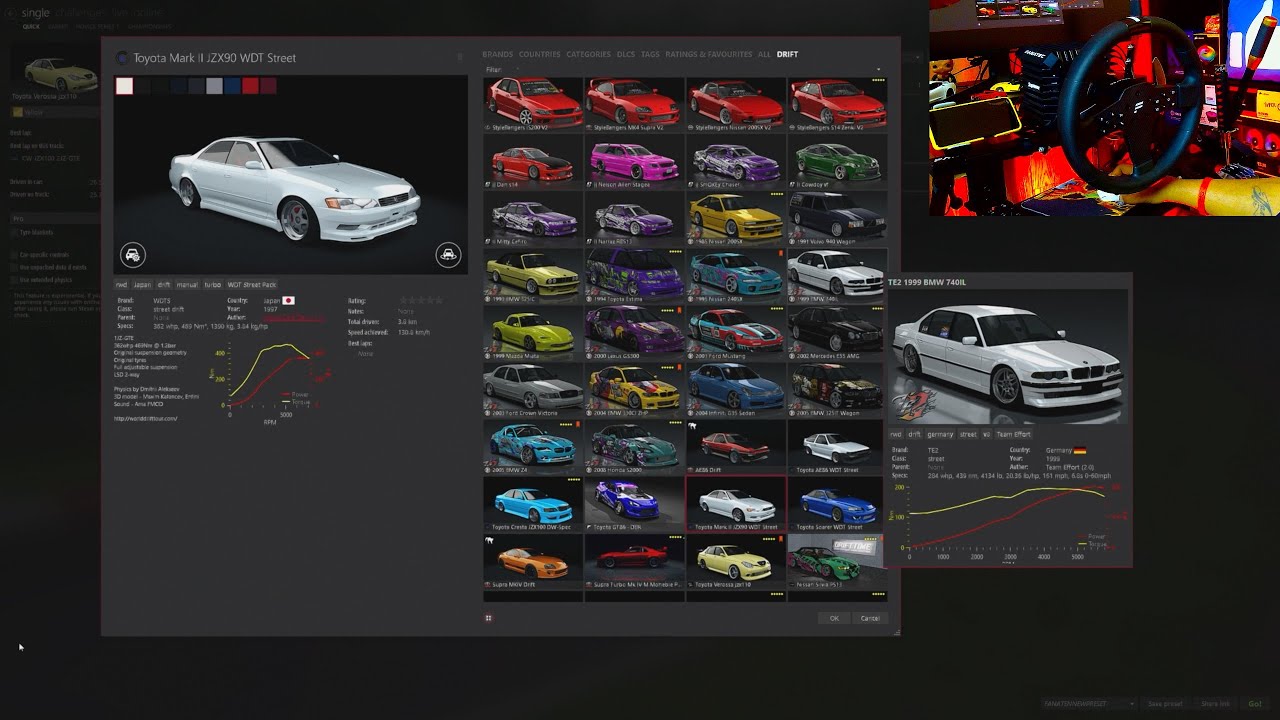Click the 'rwd' tag under car preview

tap(122, 285)
